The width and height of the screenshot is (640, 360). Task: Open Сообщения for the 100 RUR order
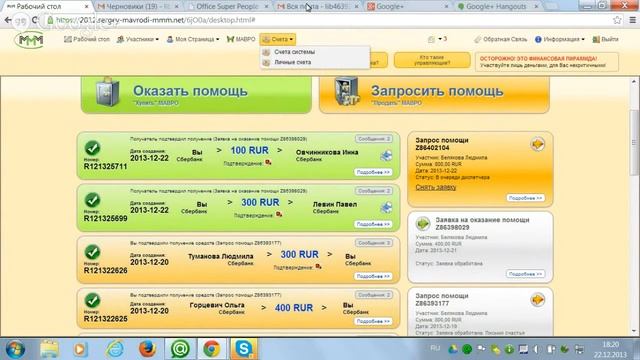coord(373,139)
